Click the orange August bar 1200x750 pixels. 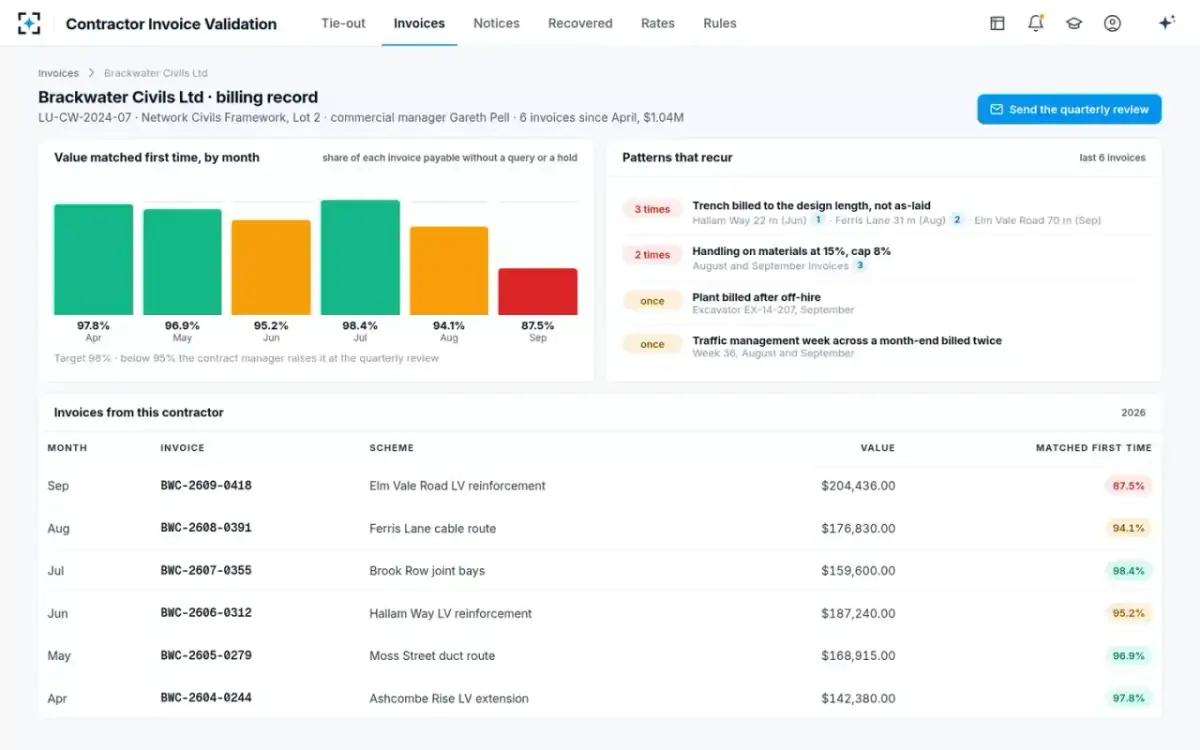[449, 271]
